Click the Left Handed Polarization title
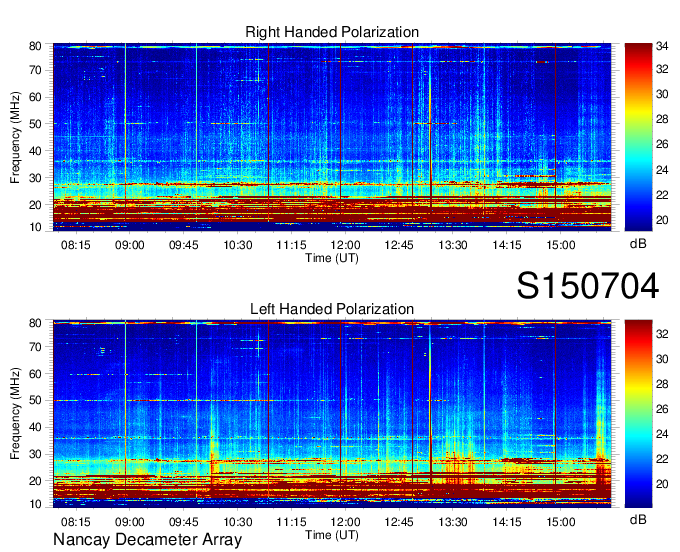 (x=332, y=309)
